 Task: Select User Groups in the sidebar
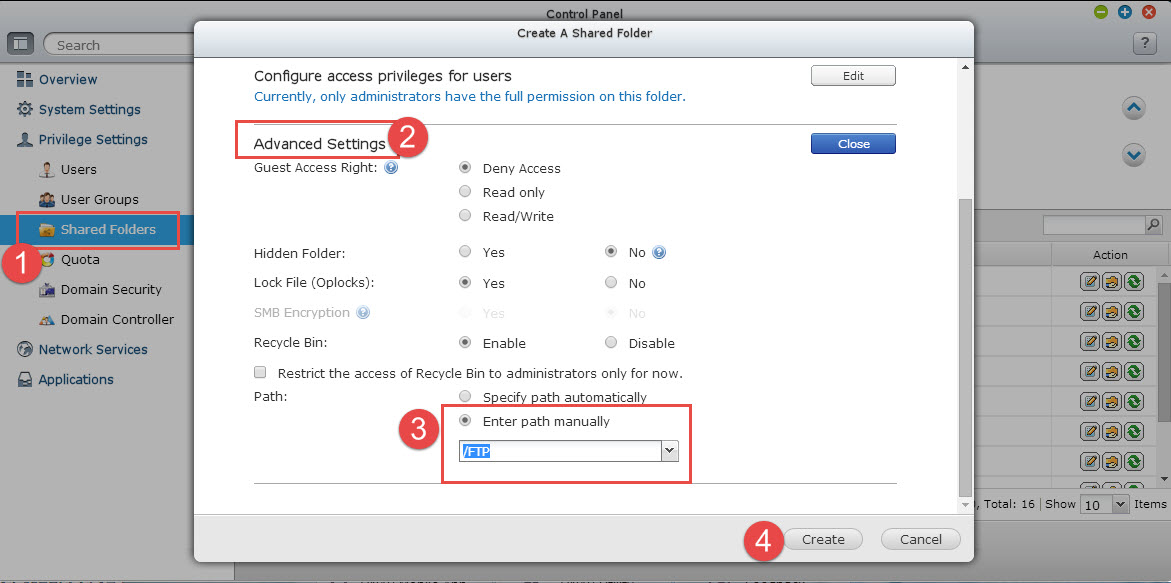coord(99,199)
